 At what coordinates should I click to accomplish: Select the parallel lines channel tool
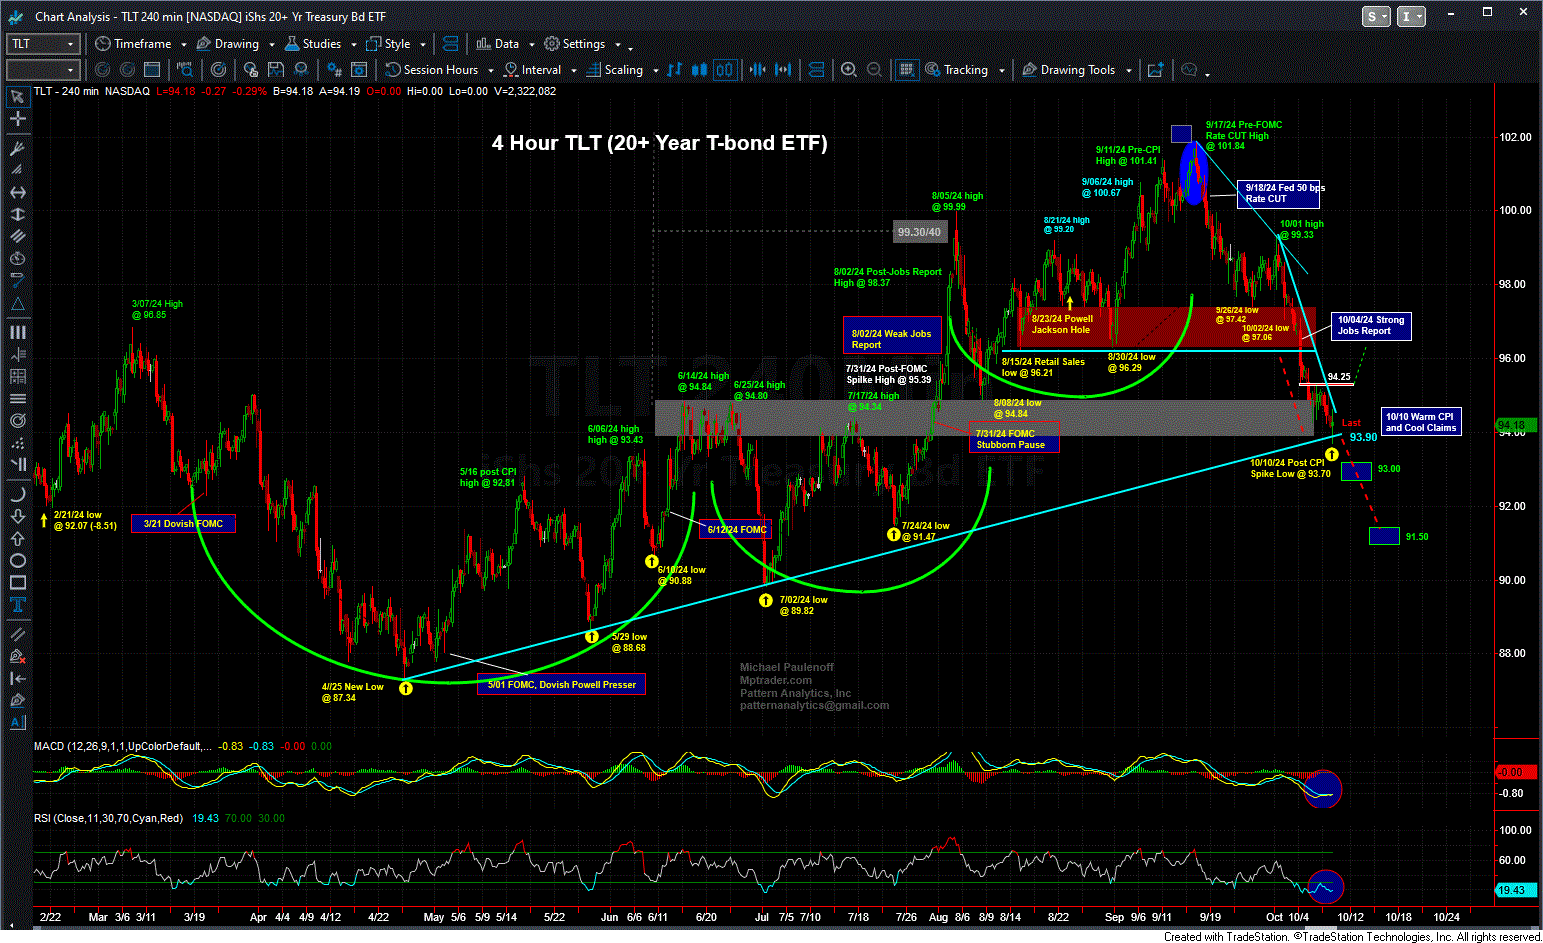[17, 236]
